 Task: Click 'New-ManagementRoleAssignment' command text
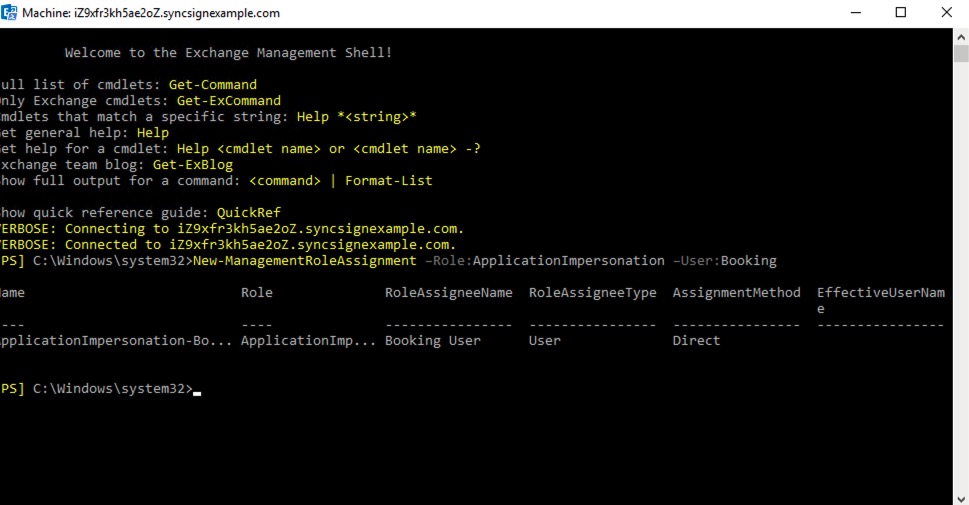tap(305, 261)
